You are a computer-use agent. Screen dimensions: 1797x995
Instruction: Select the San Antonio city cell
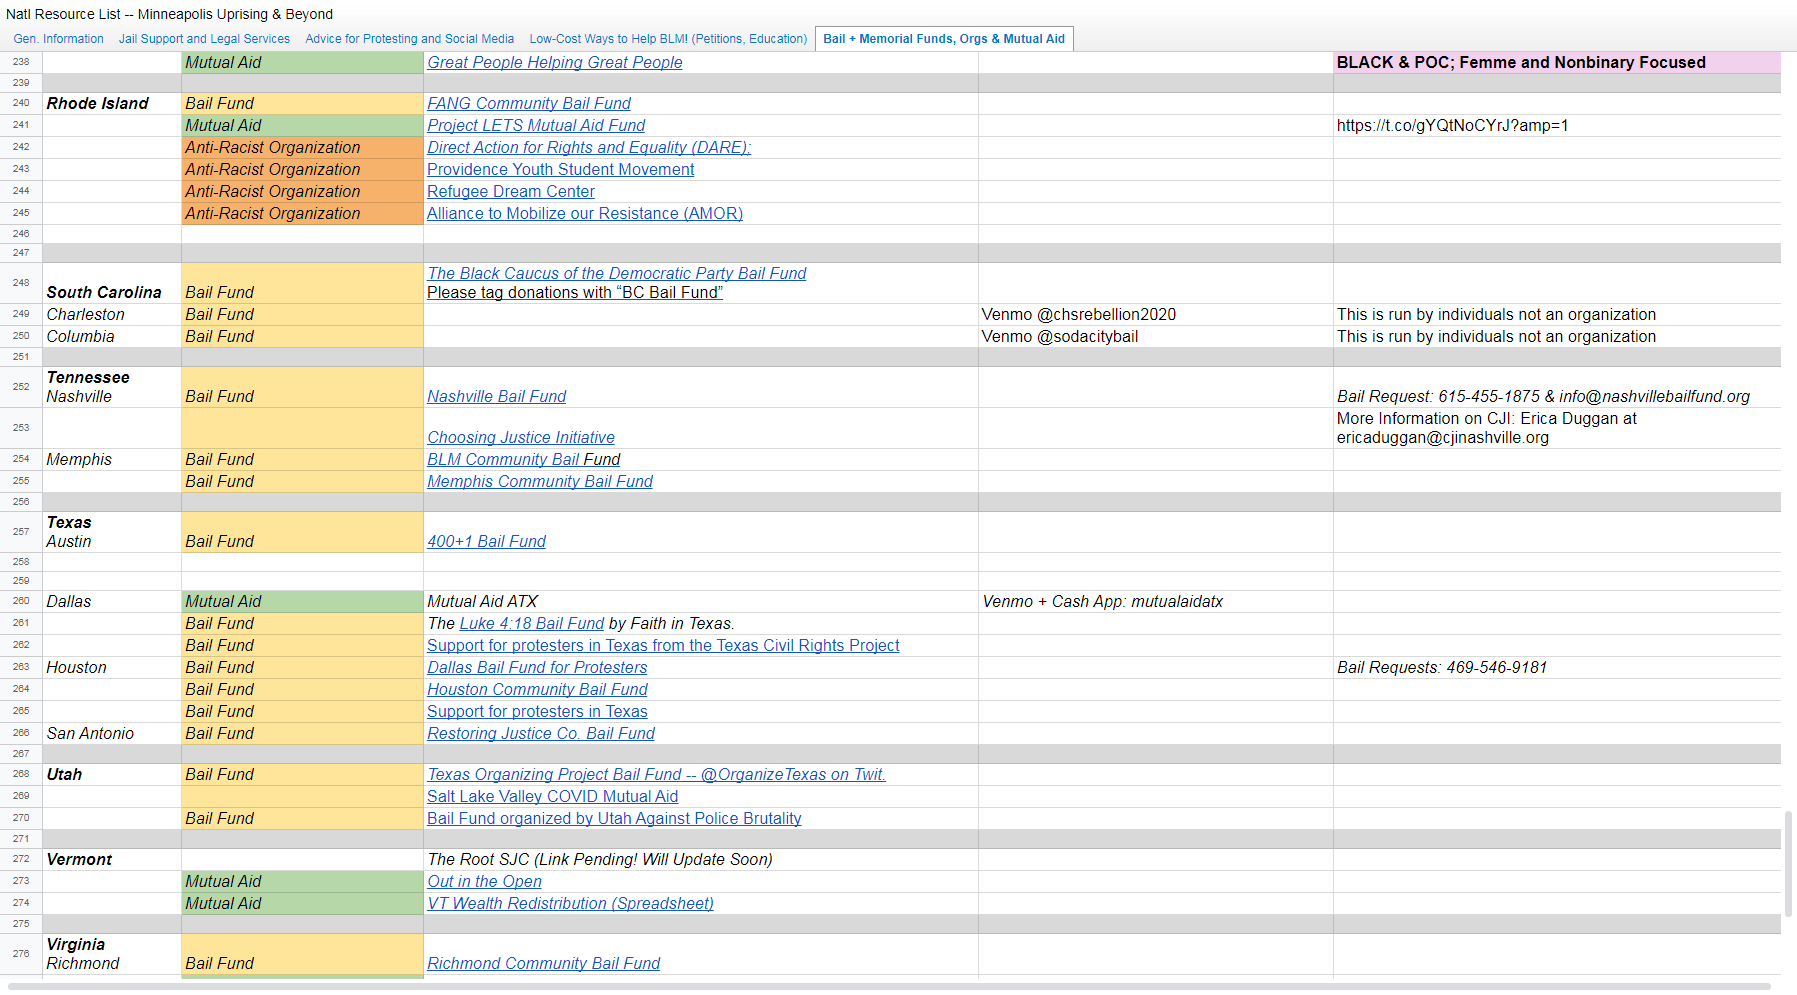click(x=112, y=733)
